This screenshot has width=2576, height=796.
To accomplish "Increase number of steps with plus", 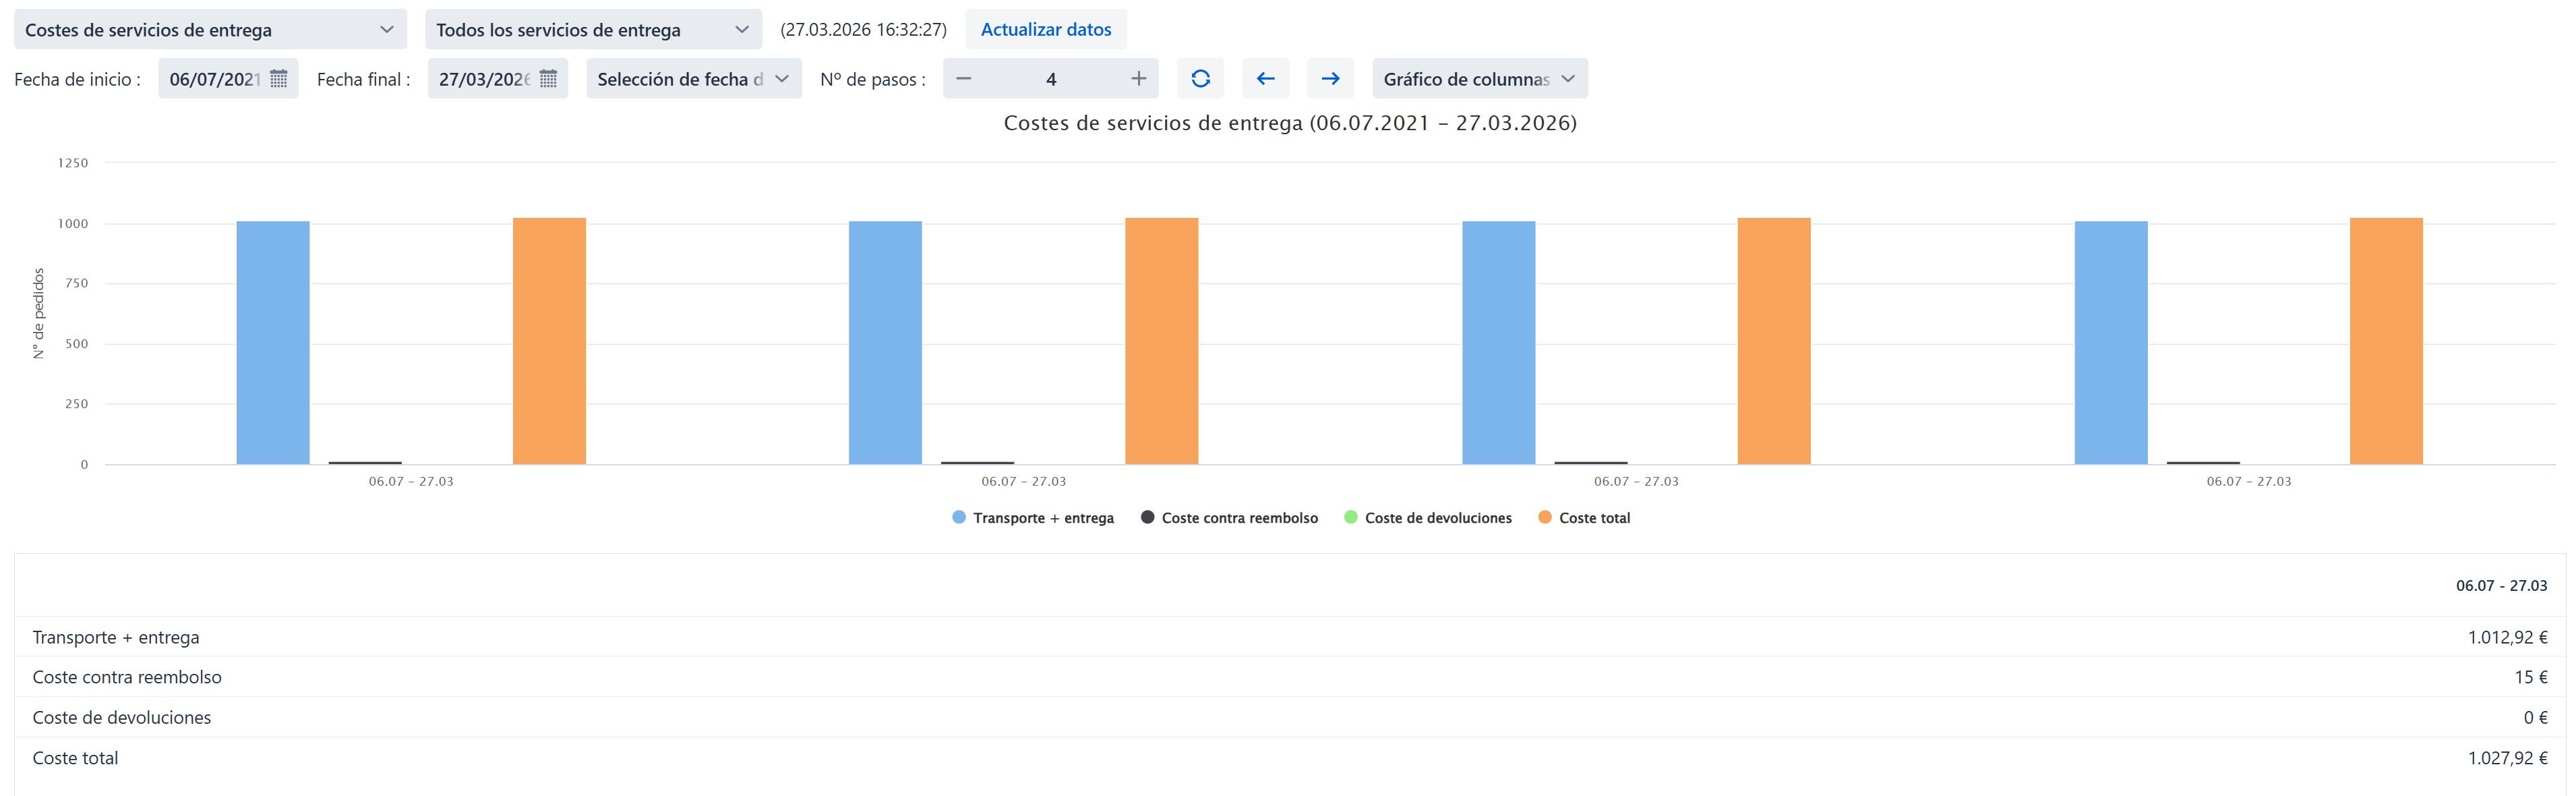I will pos(1138,79).
